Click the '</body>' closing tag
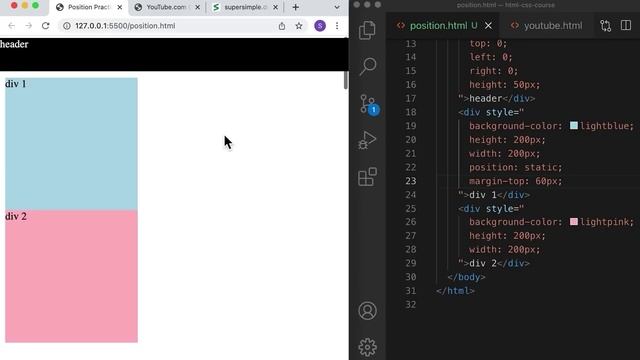640x360 pixels. (x=466, y=277)
